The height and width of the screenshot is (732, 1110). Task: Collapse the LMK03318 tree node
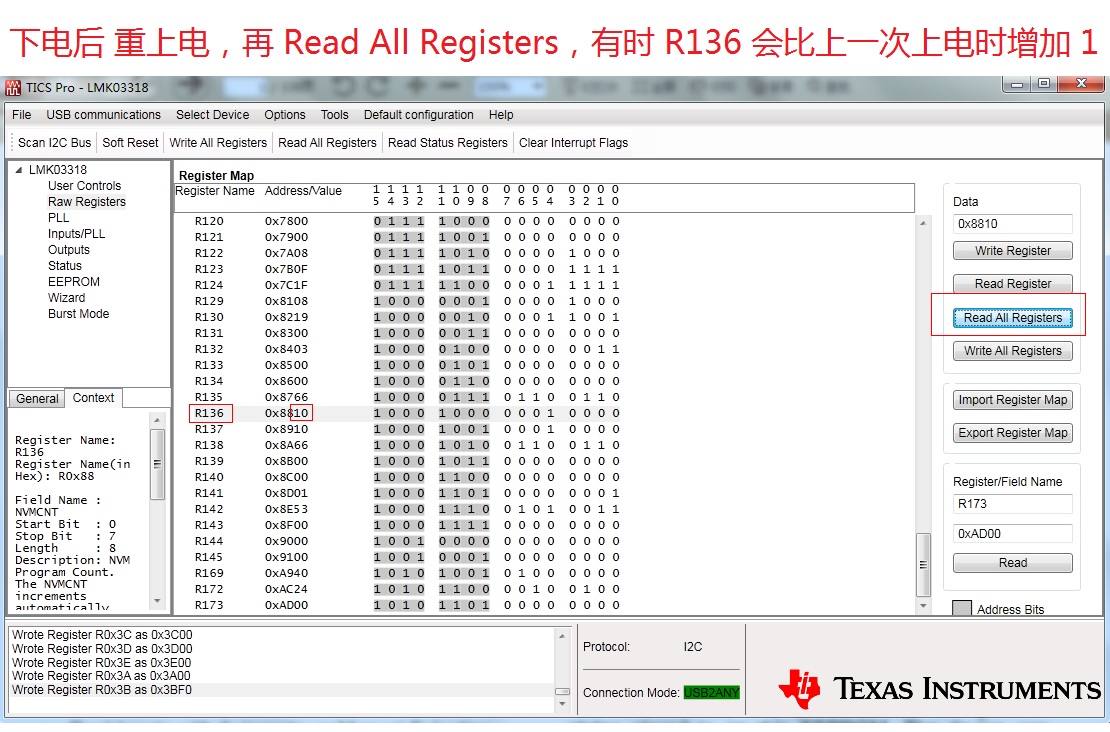pyautogui.click(x=19, y=170)
